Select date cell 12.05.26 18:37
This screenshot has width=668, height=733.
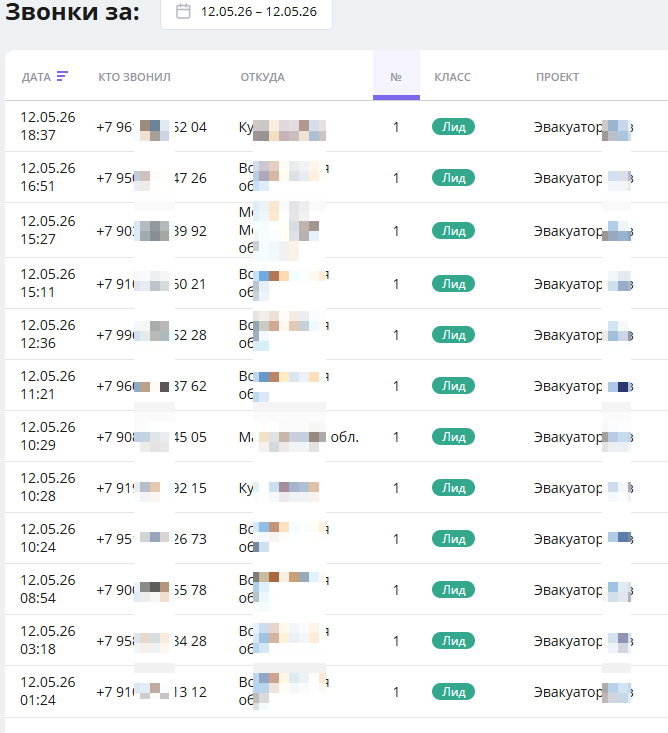[x=48, y=126]
